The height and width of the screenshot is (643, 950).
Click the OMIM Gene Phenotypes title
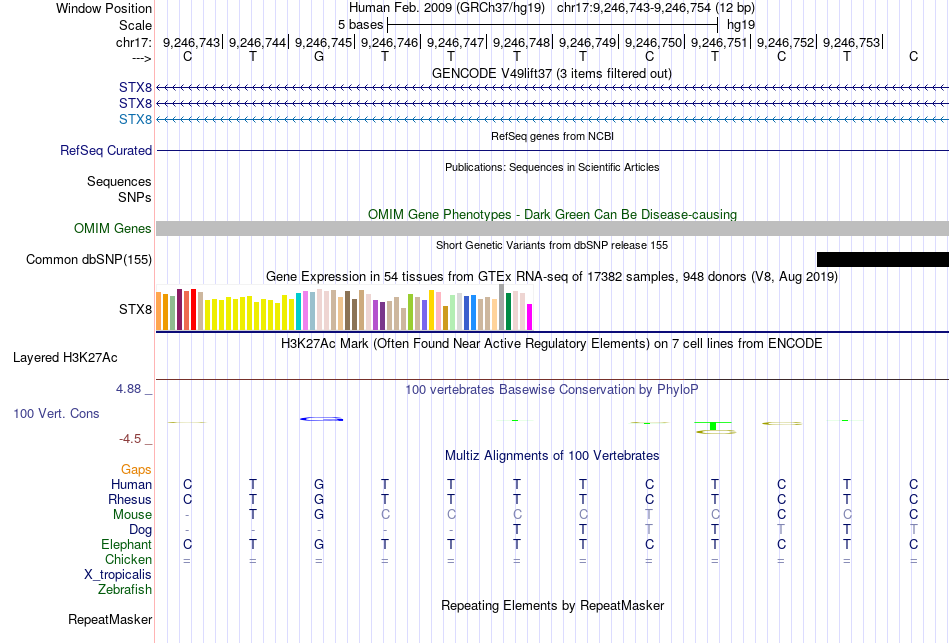coord(552,215)
